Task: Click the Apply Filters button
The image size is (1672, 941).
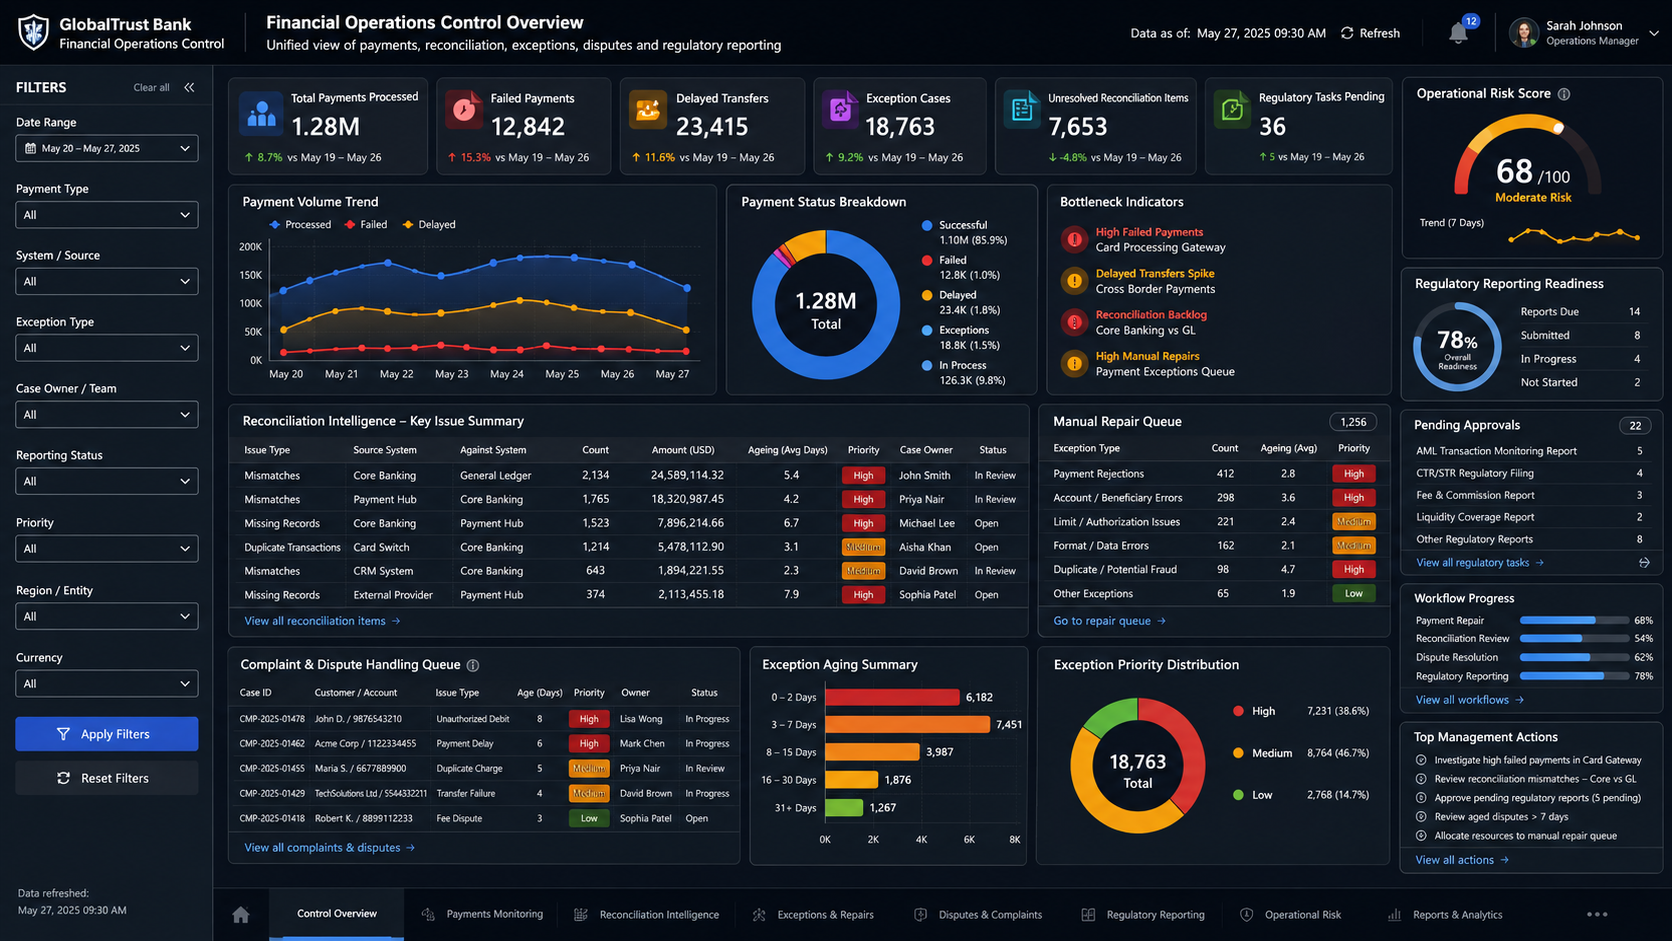Action: tap(107, 734)
